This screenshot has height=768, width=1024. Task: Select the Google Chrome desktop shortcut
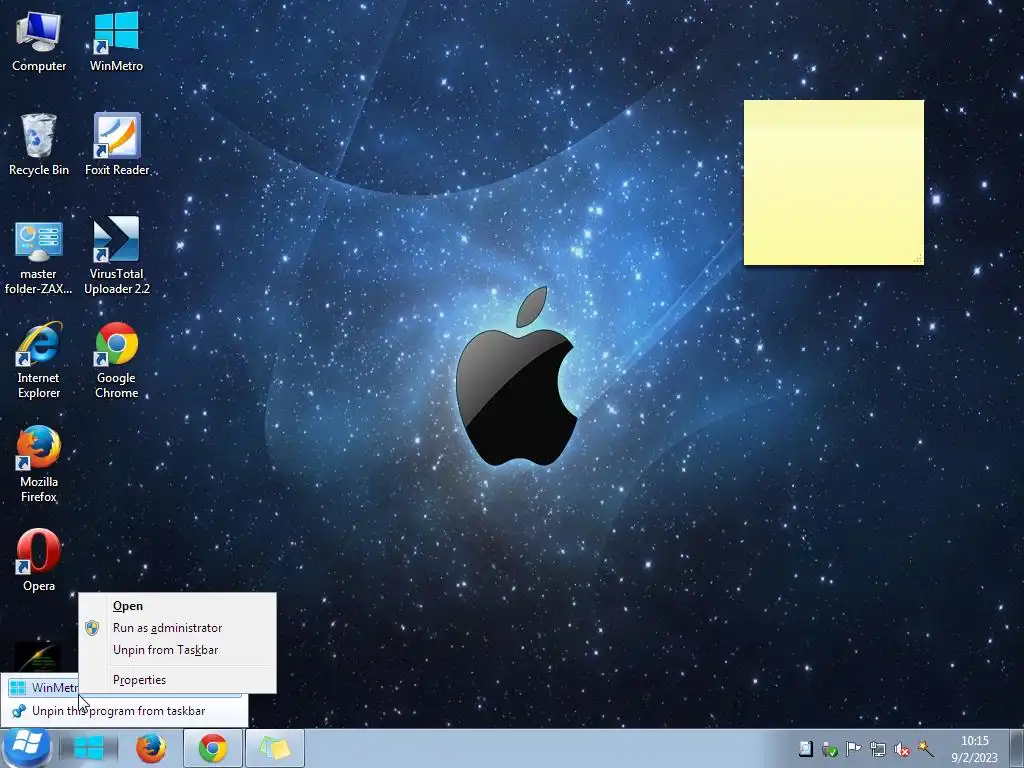point(116,360)
